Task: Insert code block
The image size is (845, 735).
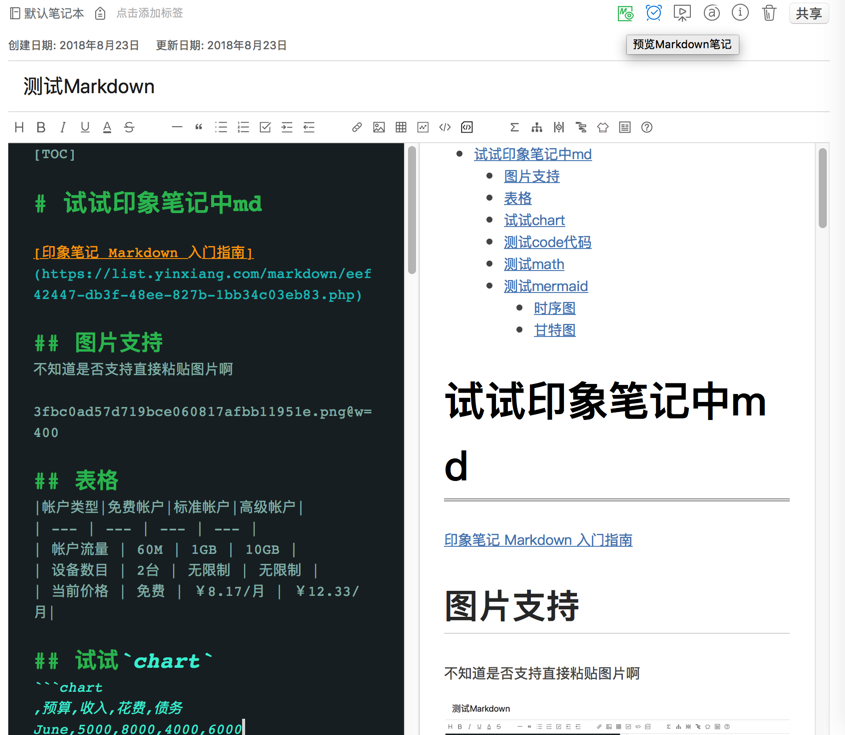Action: tap(467, 127)
